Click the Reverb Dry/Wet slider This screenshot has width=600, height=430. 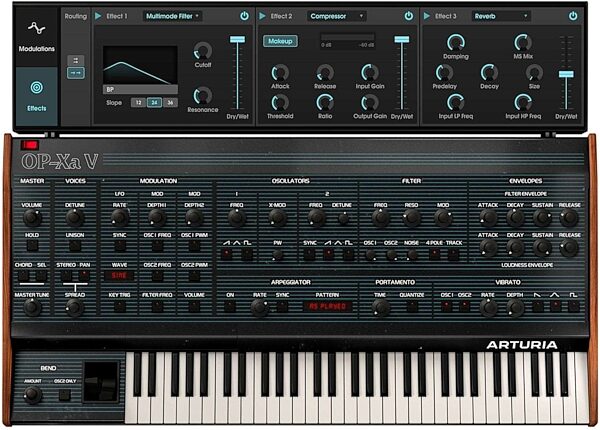point(566,73)
